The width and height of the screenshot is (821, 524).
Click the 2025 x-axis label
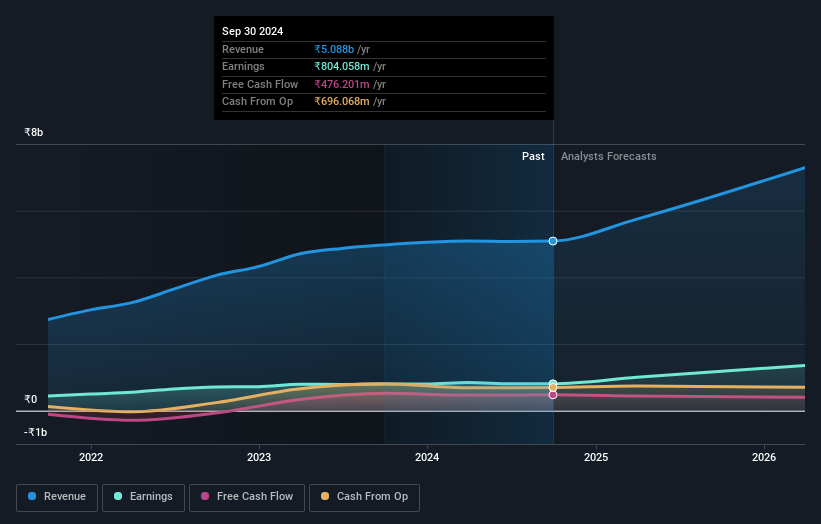[596, 458]
